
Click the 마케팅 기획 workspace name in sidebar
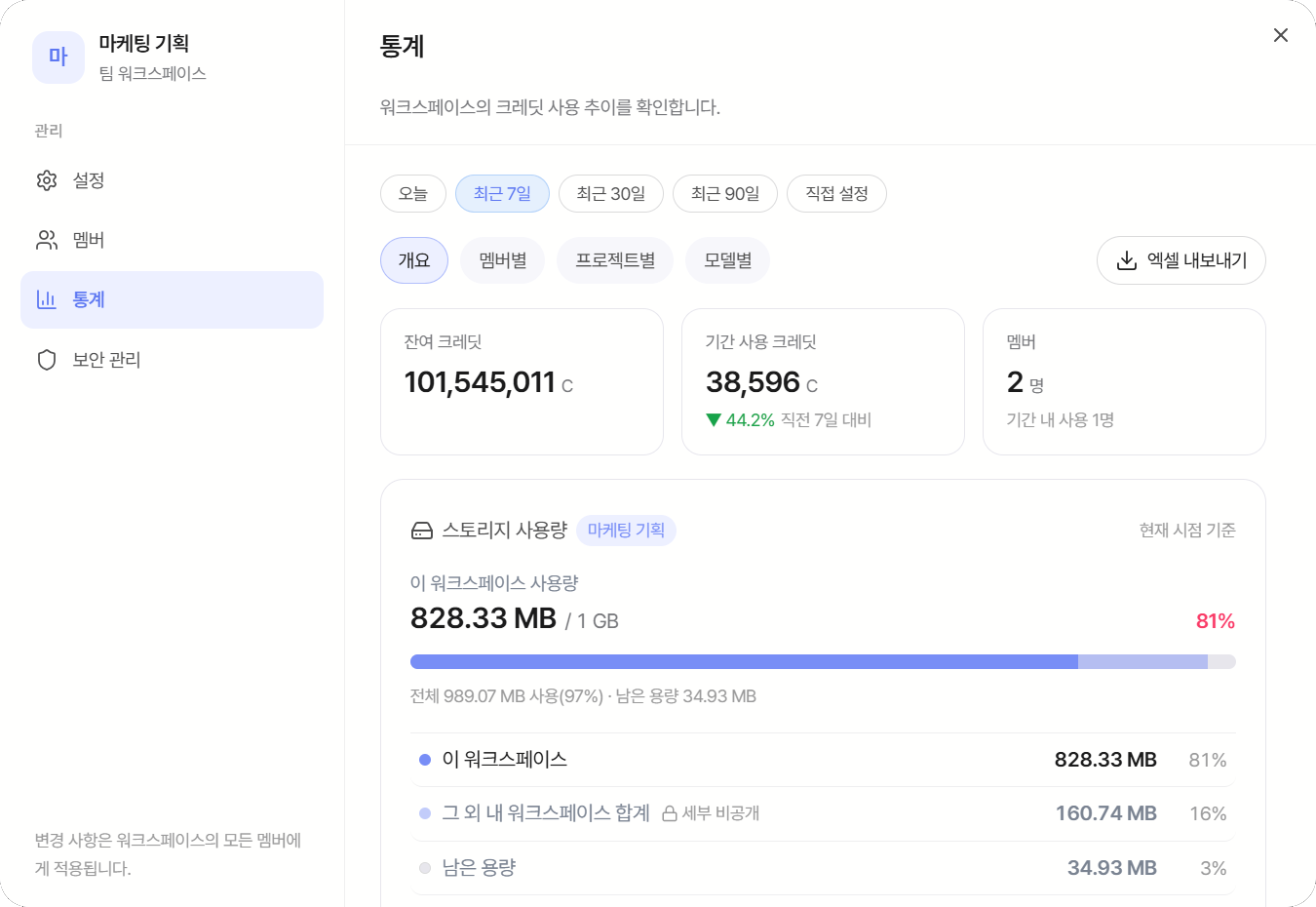coord(144,43)
